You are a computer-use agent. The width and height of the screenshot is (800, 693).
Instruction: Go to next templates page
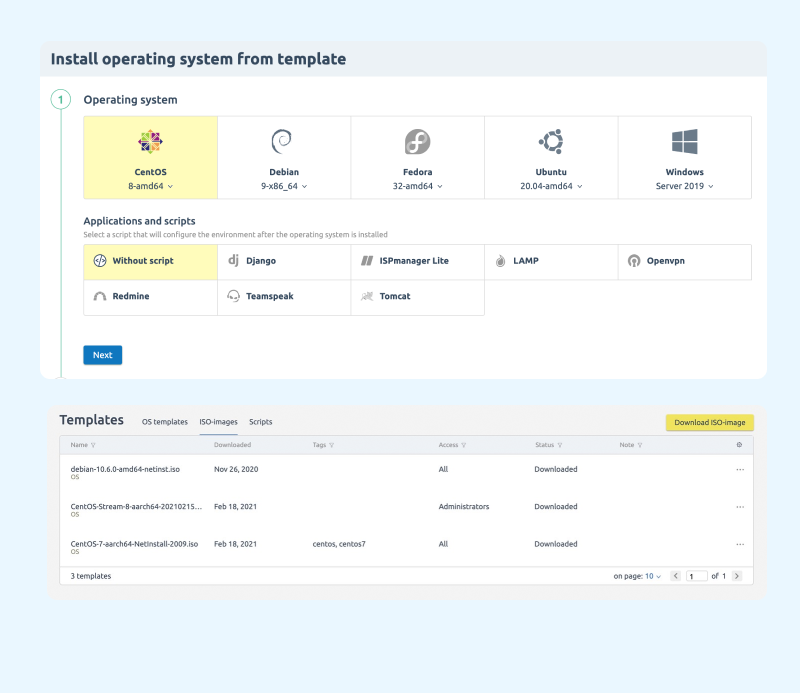coord(737,576)
